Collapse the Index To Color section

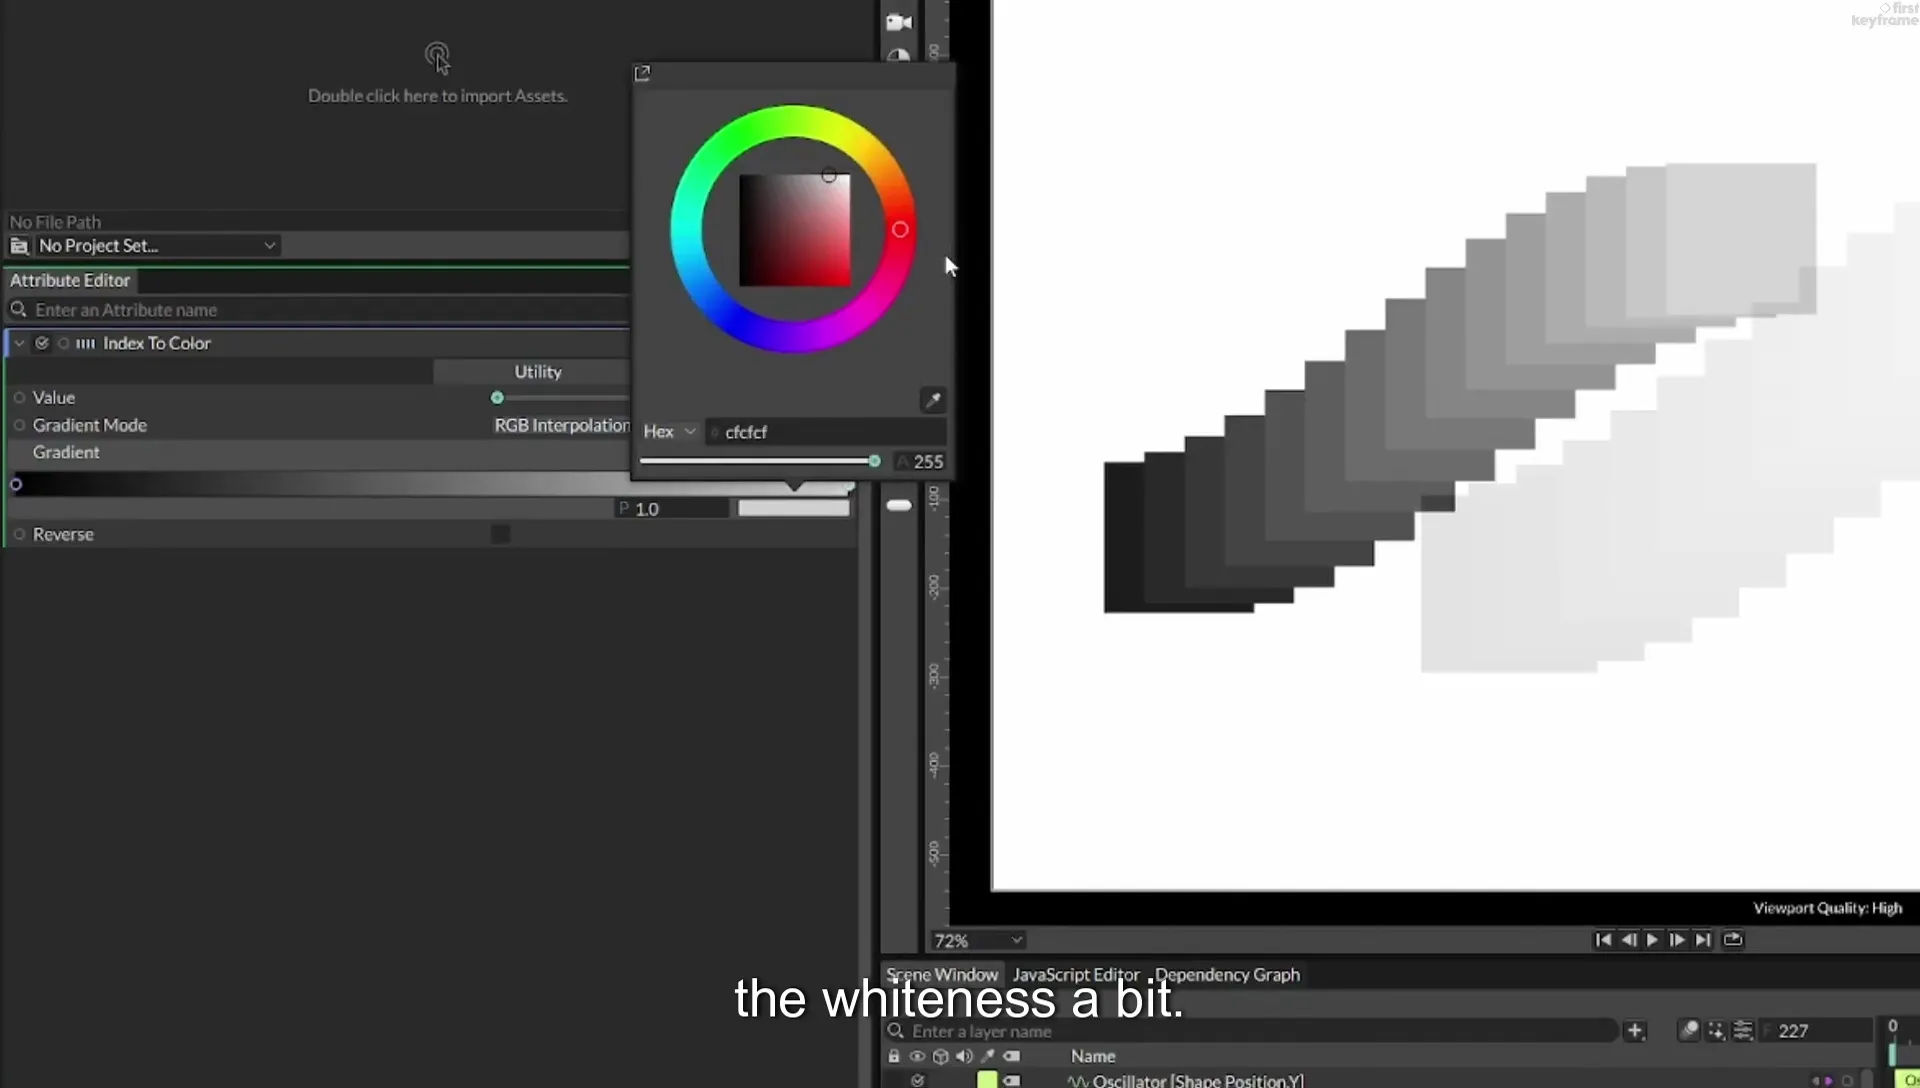click(x=19, y=343)
